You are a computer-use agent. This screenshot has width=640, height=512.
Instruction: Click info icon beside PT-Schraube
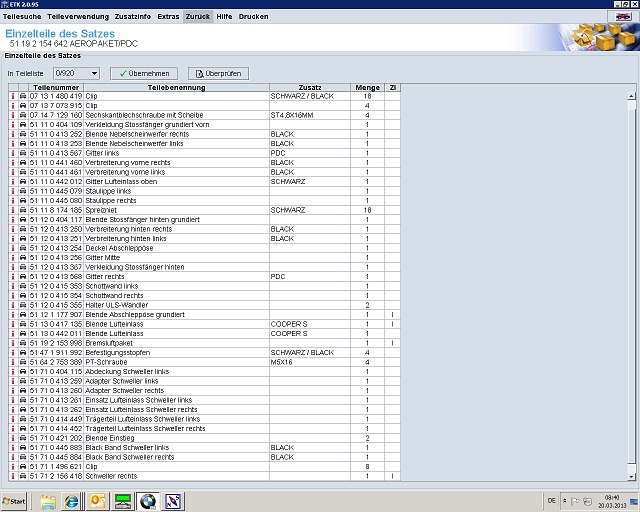[x=13, y=361]
